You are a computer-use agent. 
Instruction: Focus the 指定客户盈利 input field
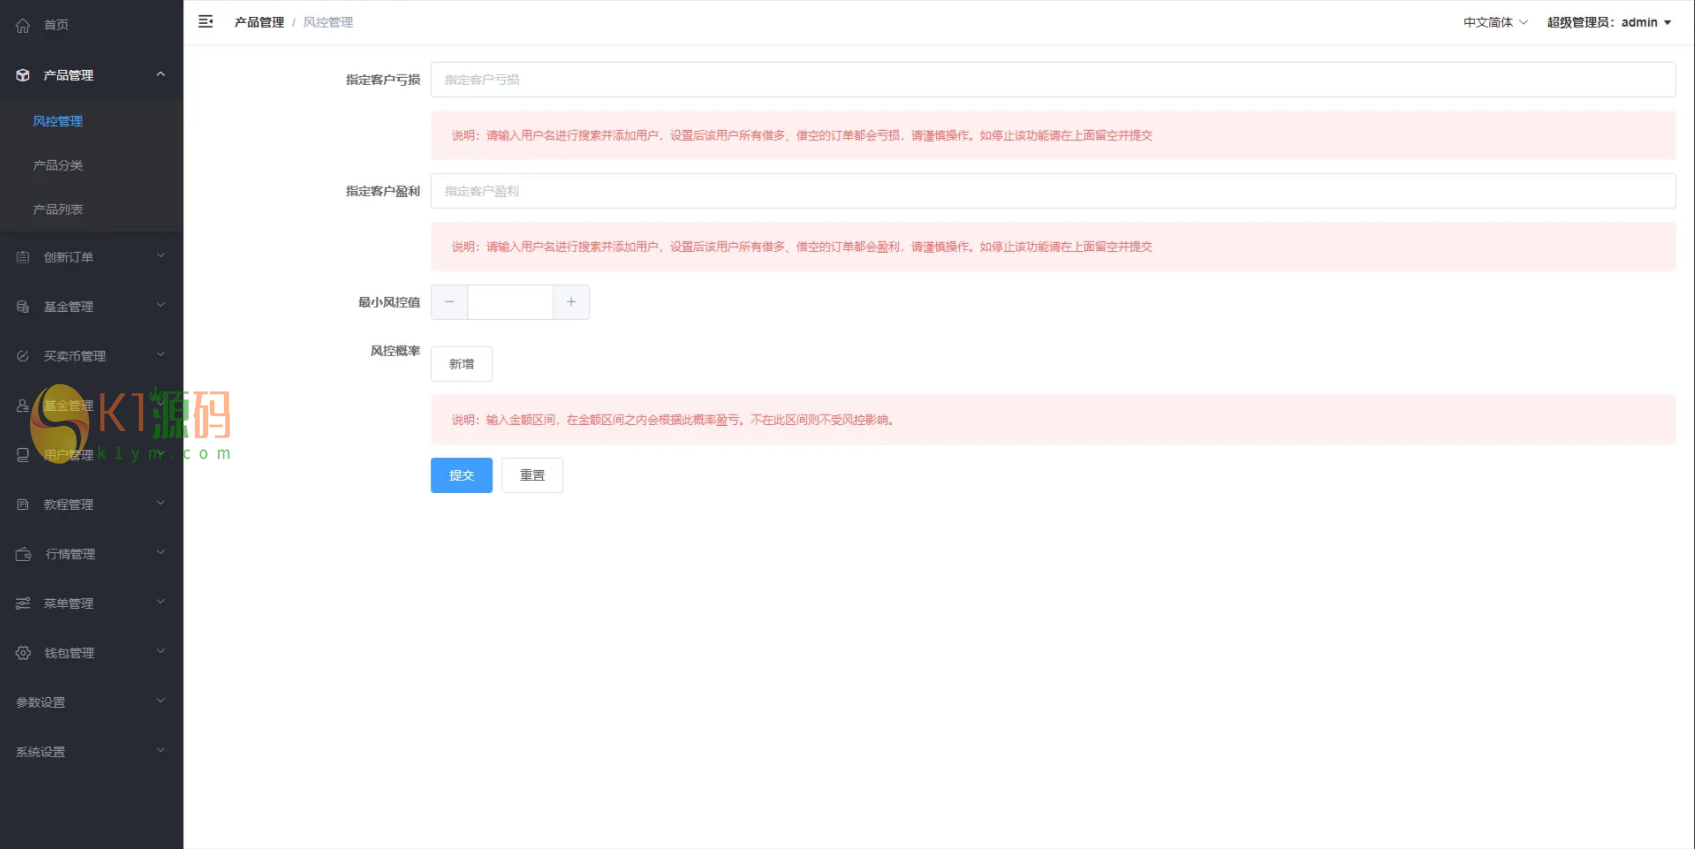1053,191
